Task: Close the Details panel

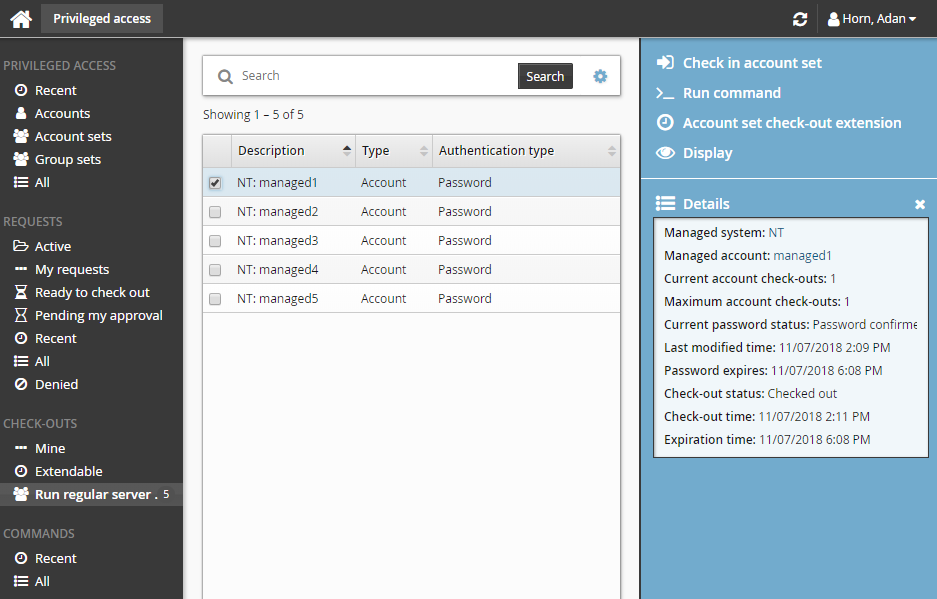Action: tap(919, 204)
